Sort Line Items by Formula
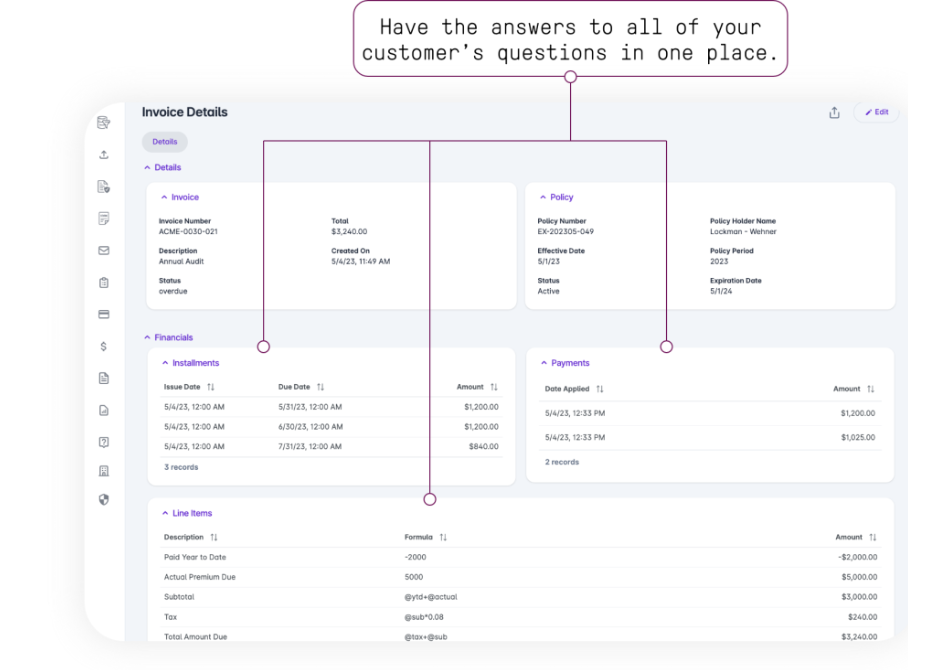This screenshot has width=950, height=670. [443, 537]
